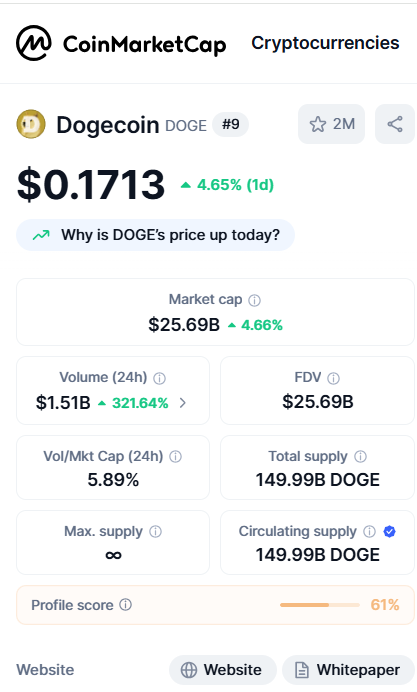This screenshot has width=417, height=692.
Task: Open the Cryptocurrencies menu
Action: pyautogui.click(x=325, y=43)
